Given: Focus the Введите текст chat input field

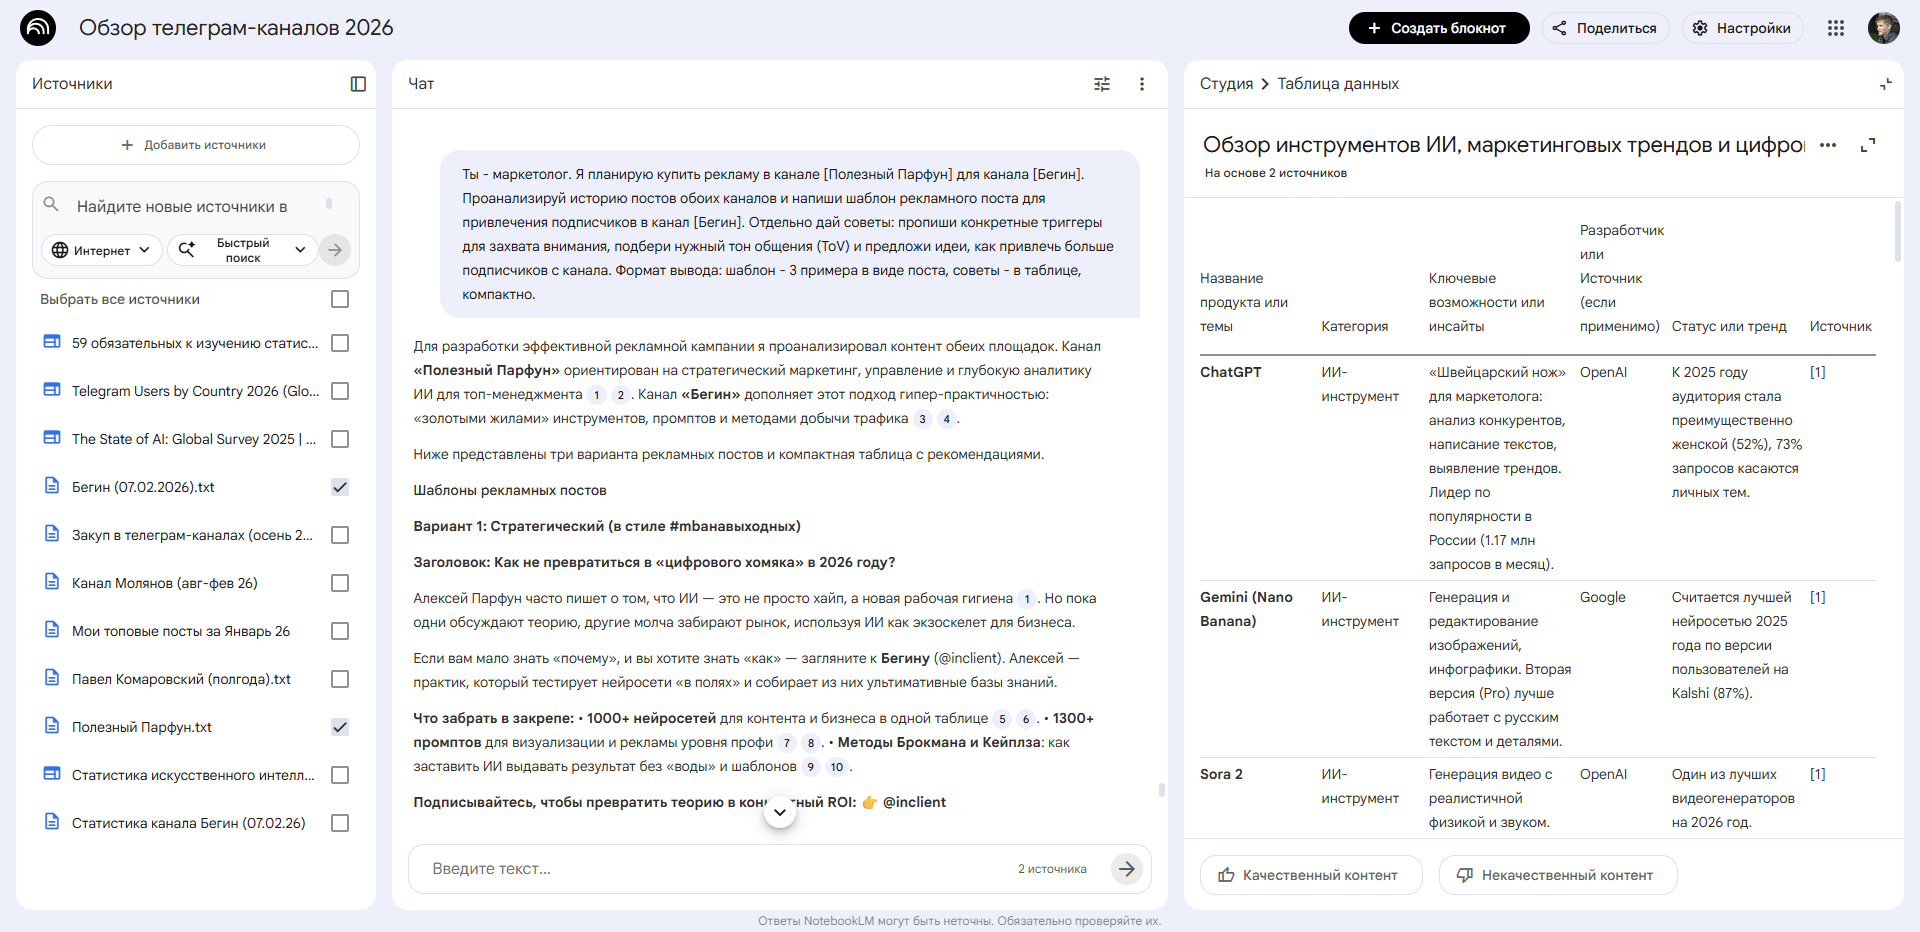Looking at the screenshot, I should click(x=710, y=869).
